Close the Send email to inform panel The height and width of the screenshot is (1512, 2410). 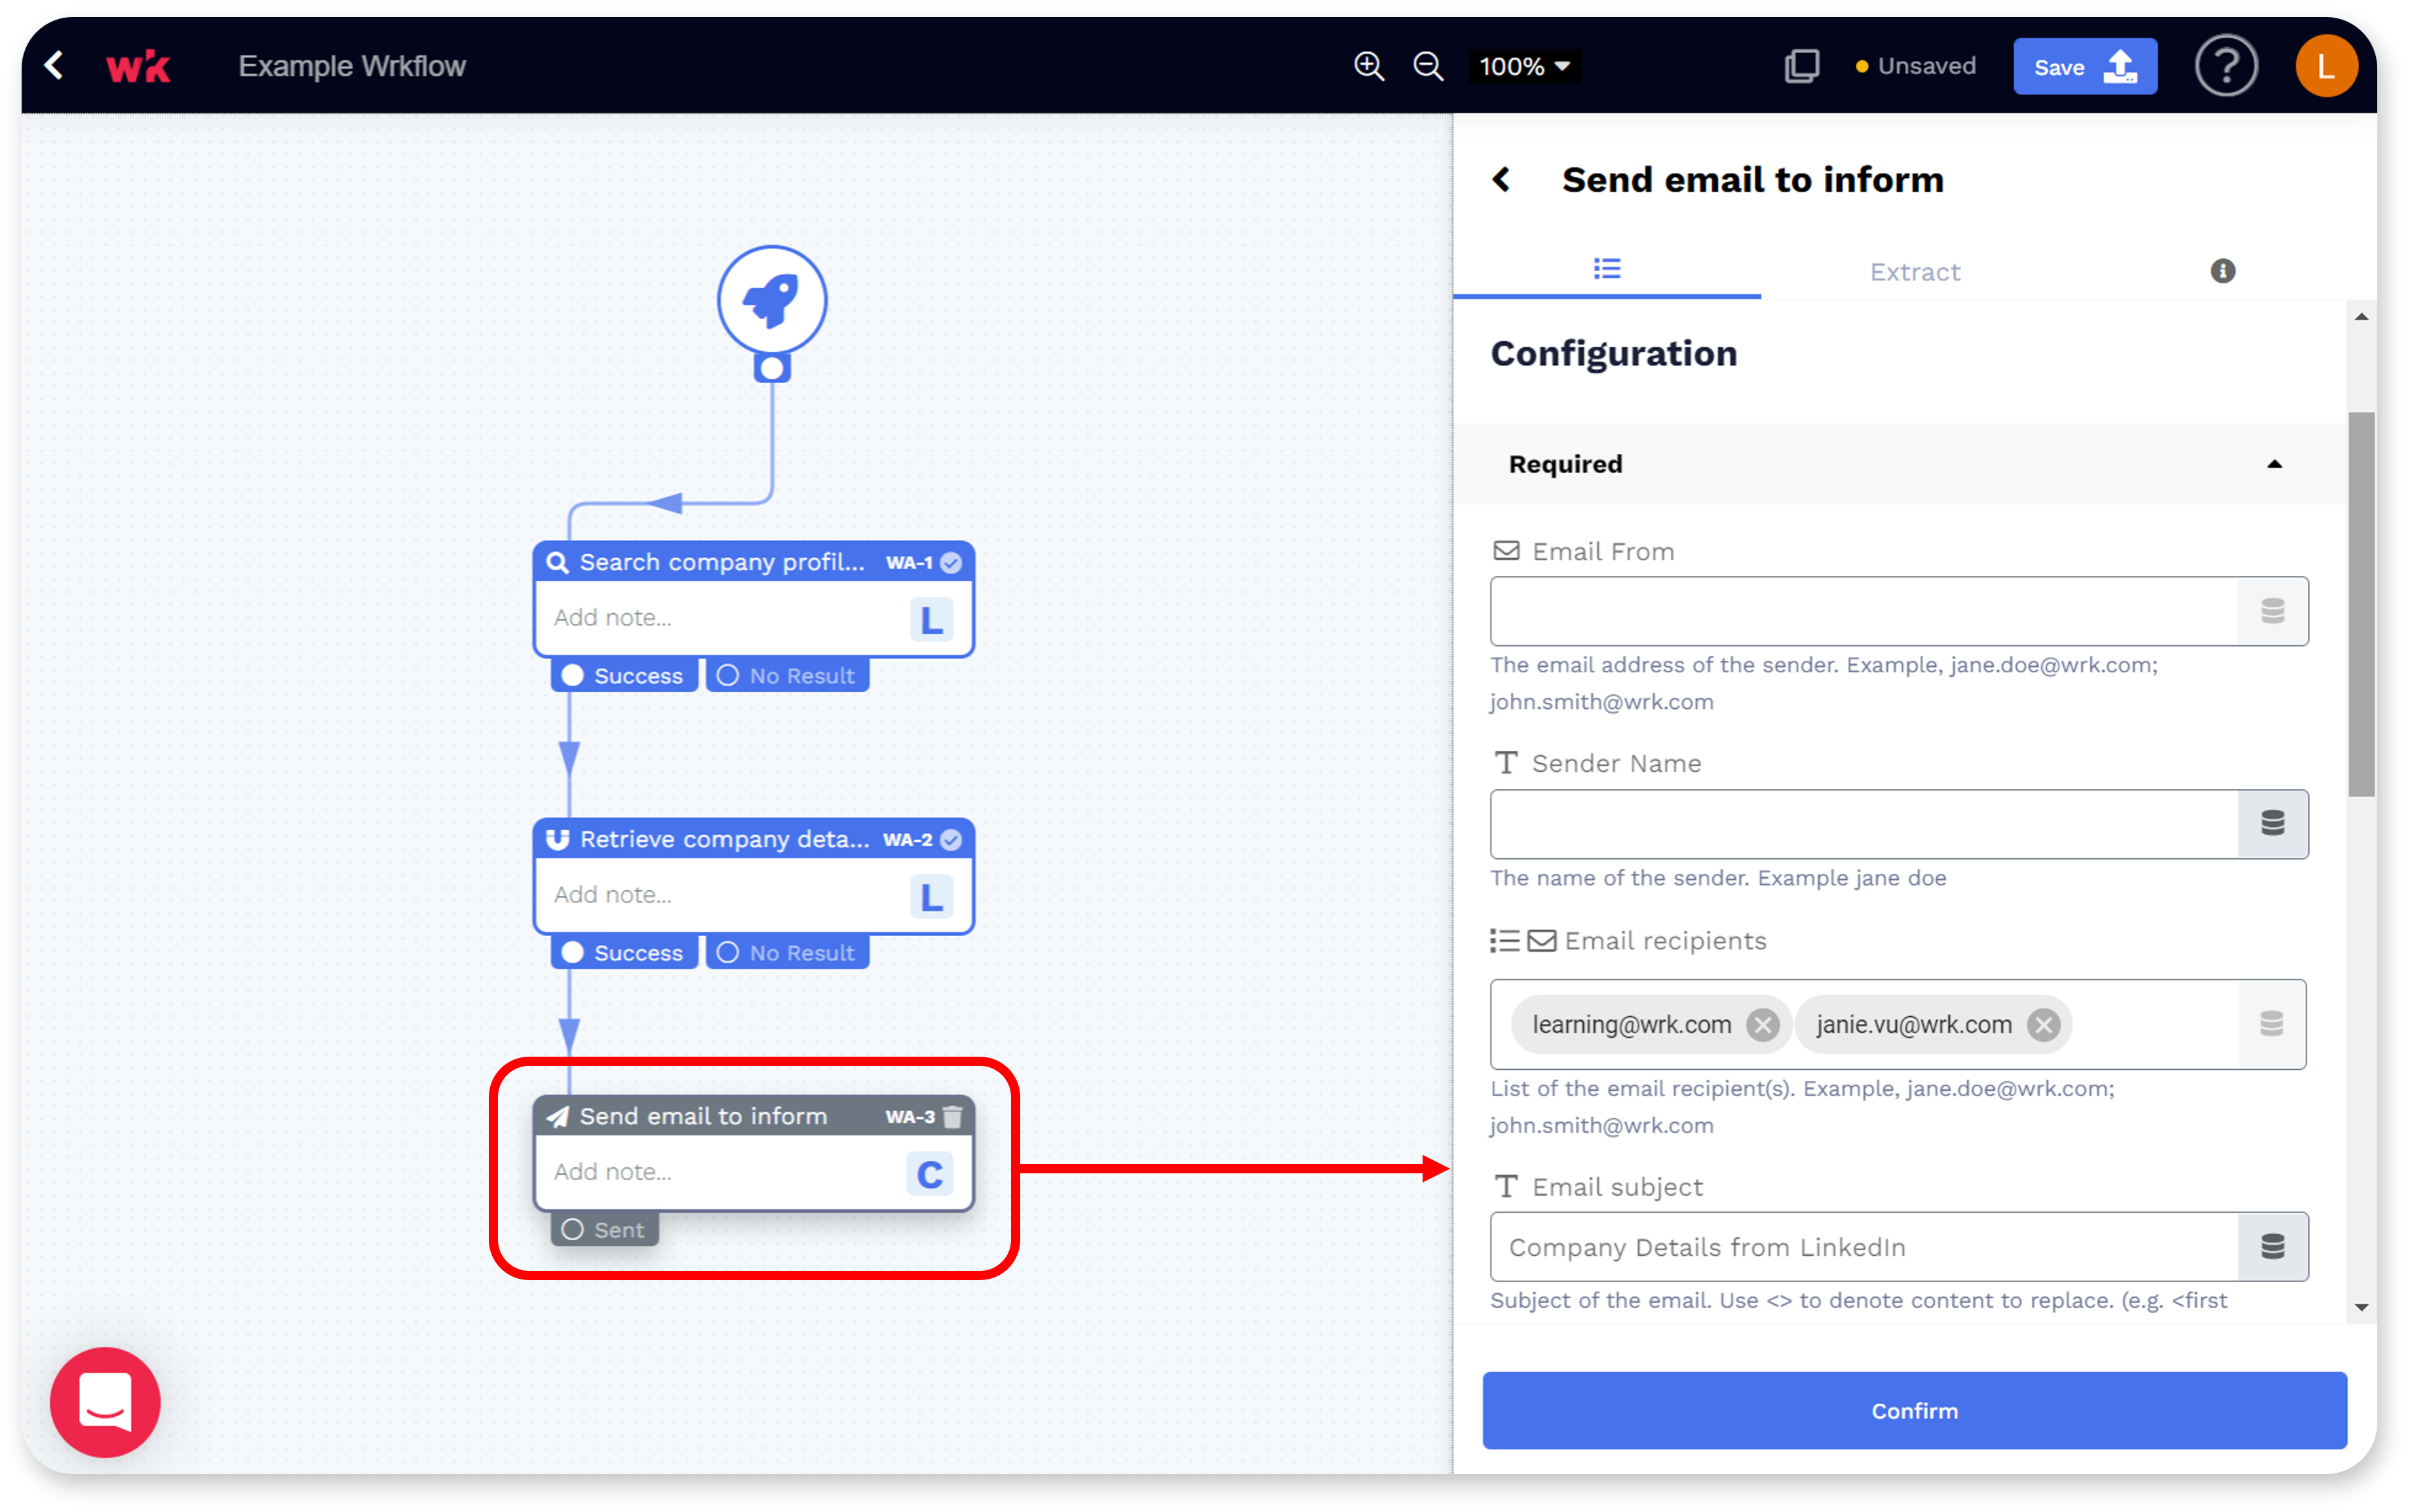point(1501,179)
